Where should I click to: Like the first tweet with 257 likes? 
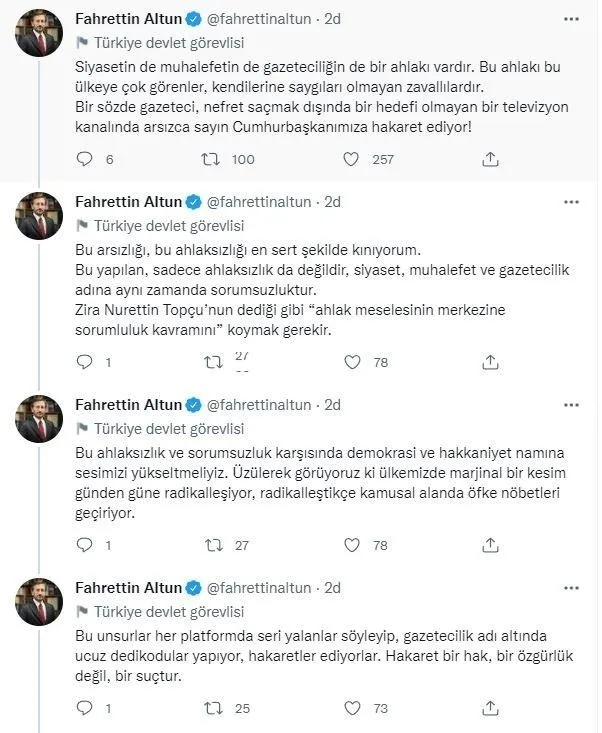351,159
